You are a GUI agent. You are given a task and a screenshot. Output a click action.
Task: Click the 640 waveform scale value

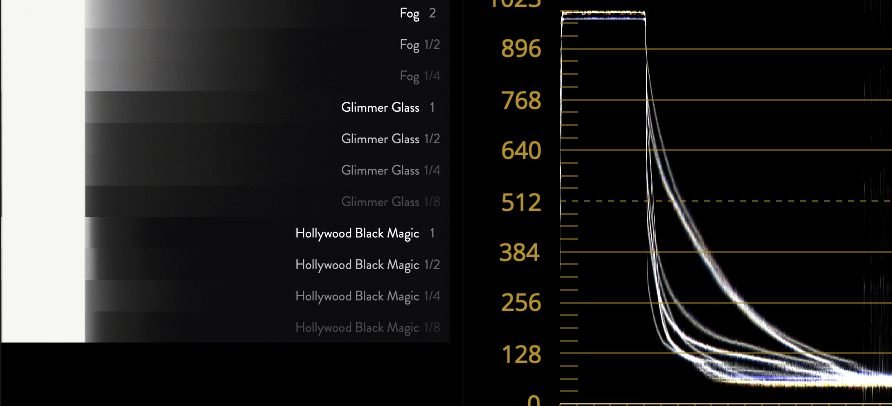point(521,151)
